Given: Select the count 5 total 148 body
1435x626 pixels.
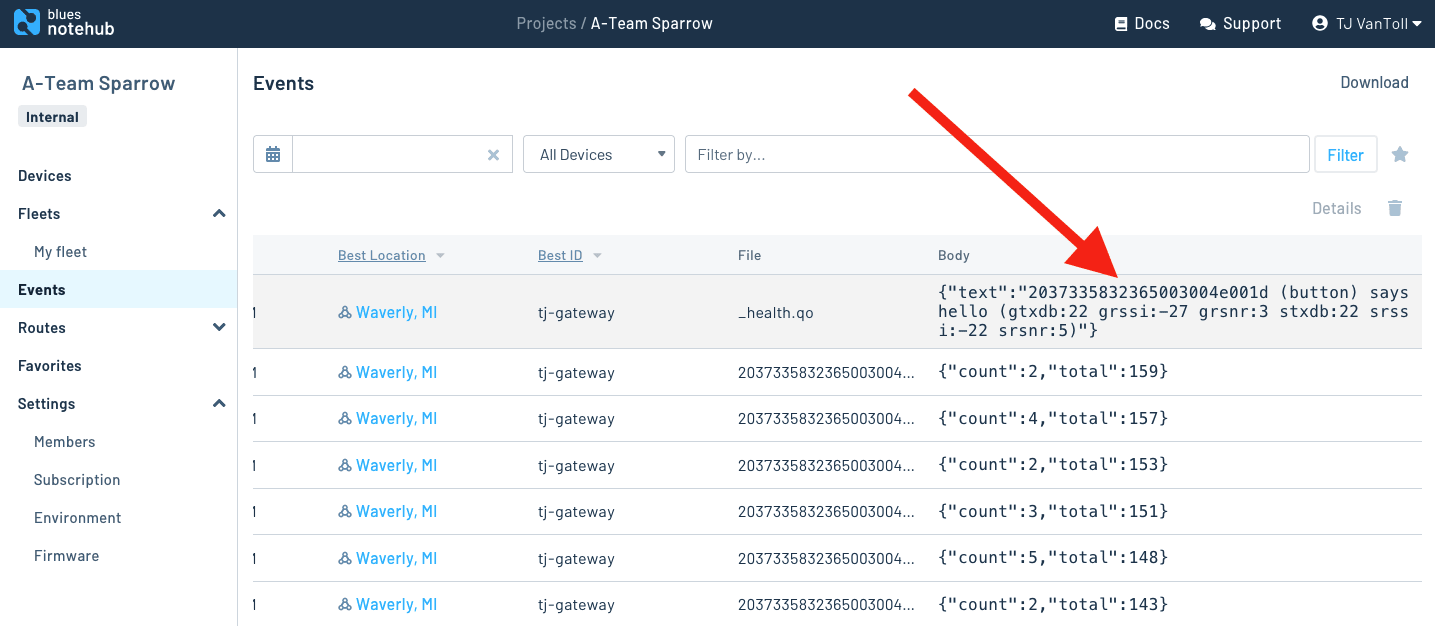Looking at the screenshot, I should 1053,558.
